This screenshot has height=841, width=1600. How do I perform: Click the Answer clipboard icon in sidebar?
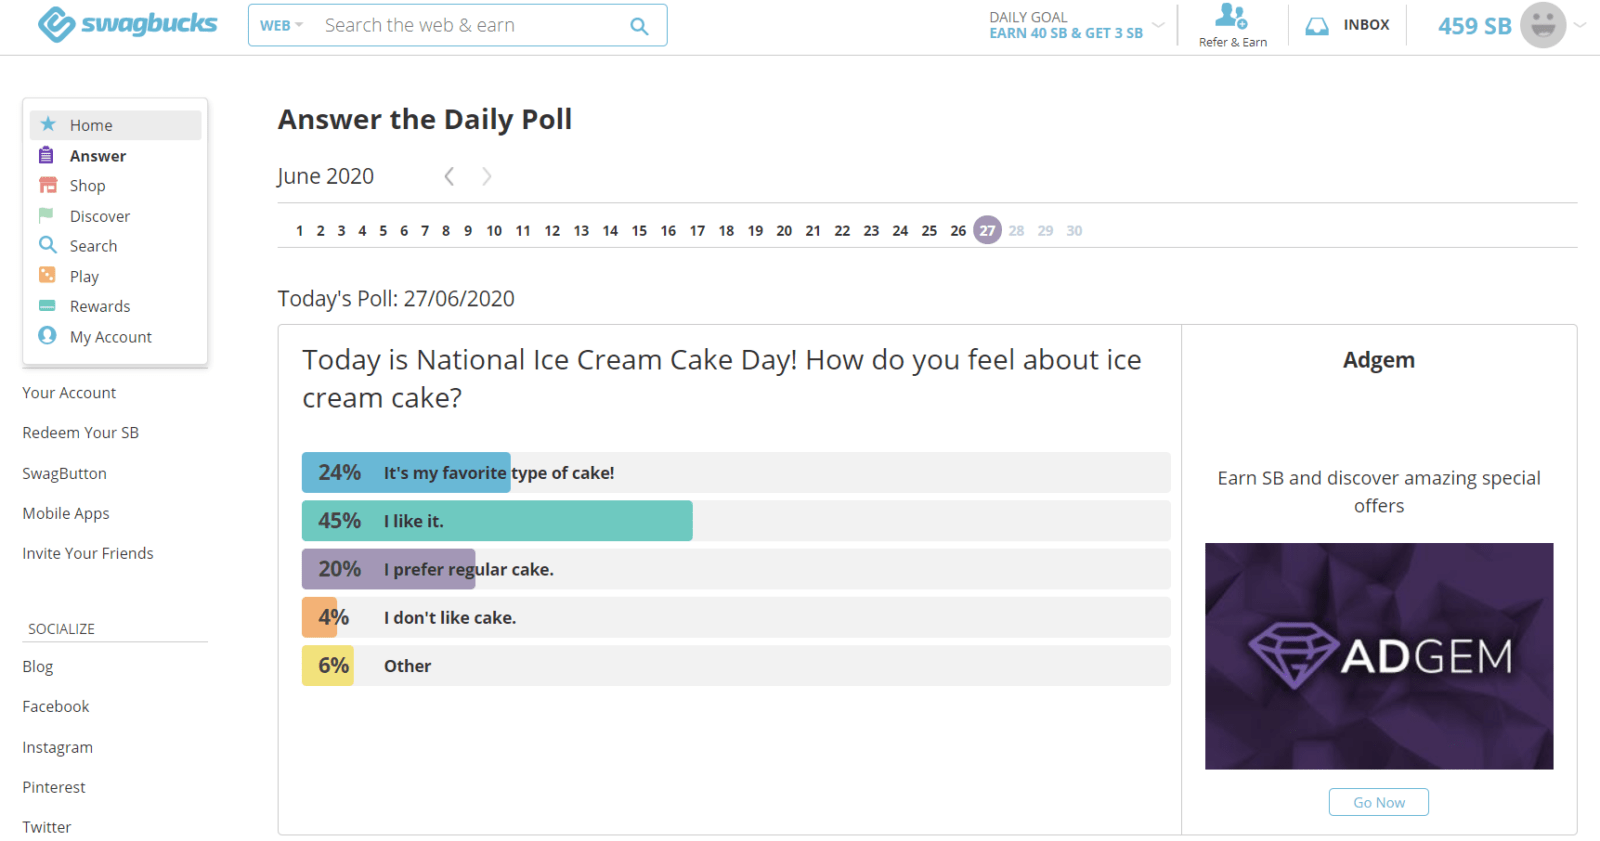pos(46,155)
